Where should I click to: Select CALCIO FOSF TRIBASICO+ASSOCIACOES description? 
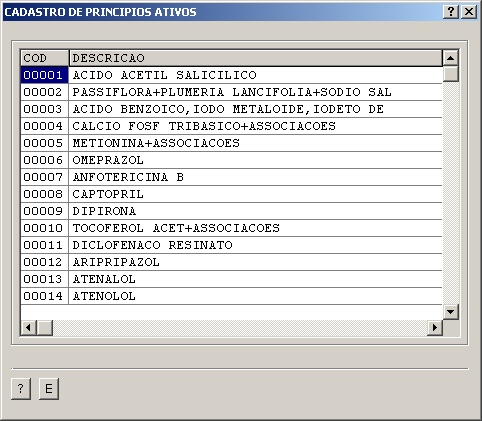256,126
